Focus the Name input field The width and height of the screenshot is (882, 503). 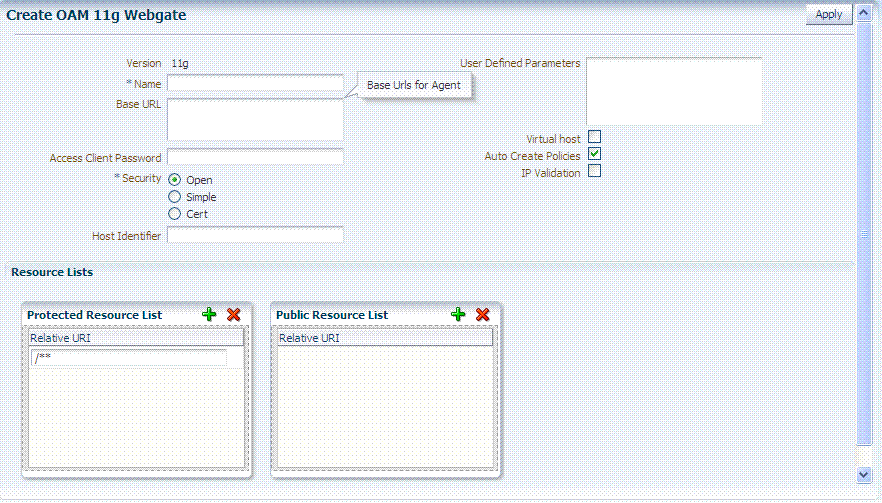255,83
